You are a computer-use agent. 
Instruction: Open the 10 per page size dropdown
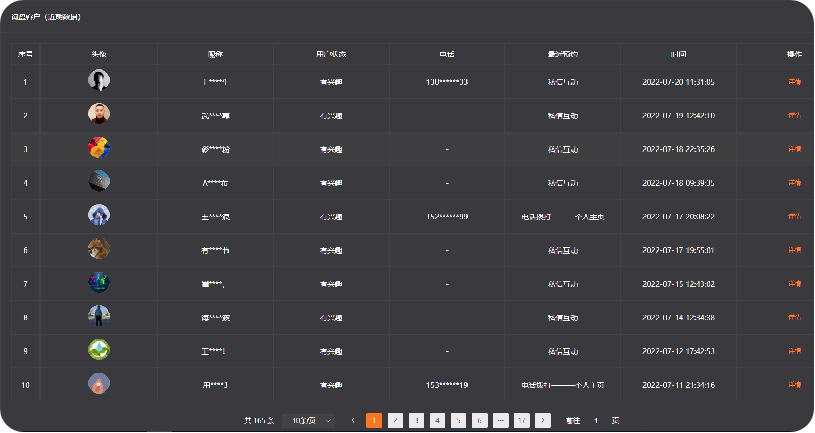point(310,421)
